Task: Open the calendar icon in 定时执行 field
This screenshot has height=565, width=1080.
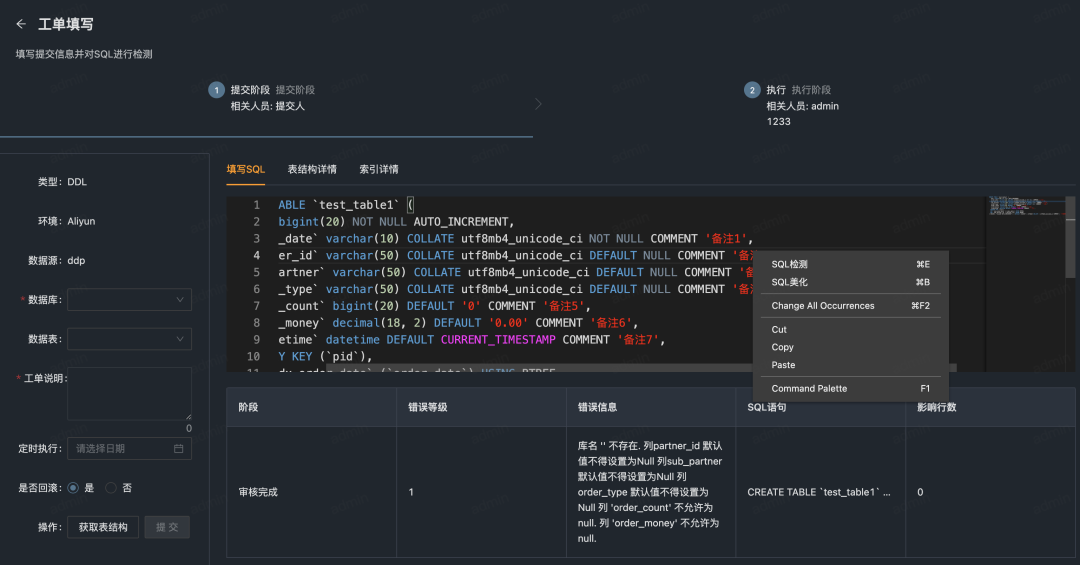Action: tap(178, 449)
